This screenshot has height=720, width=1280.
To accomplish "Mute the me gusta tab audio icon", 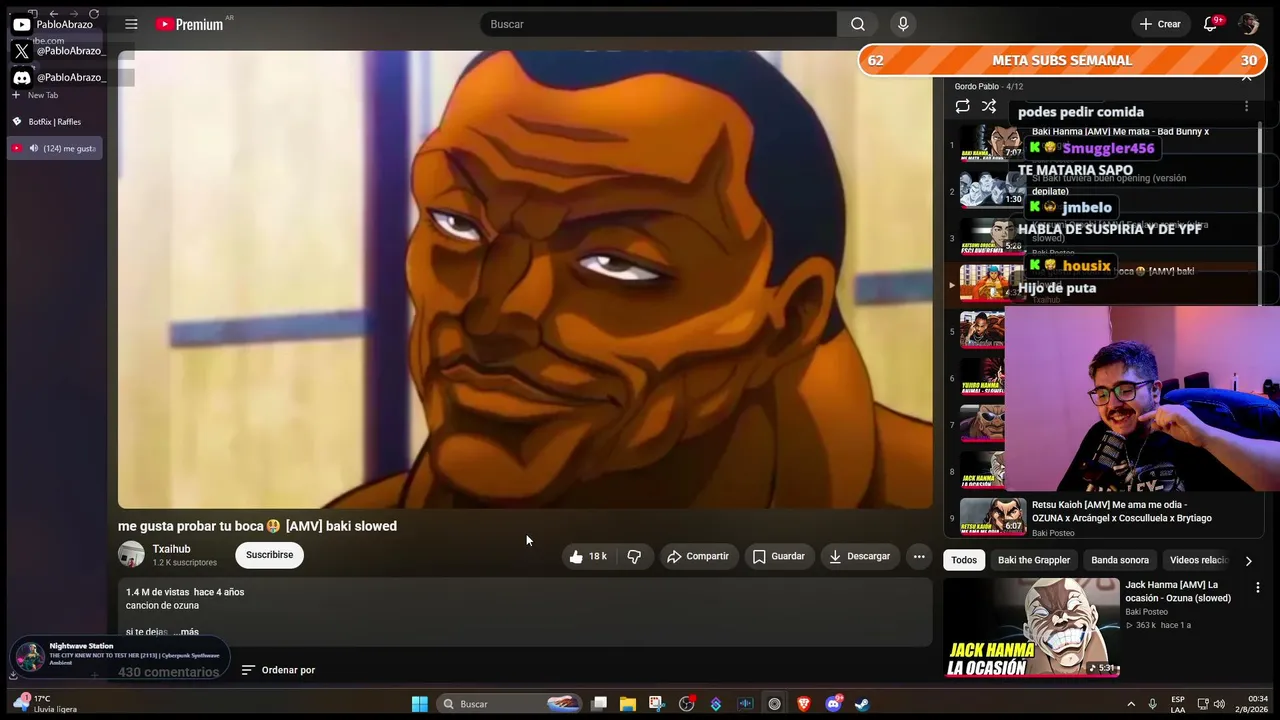I will pos(33,148).
